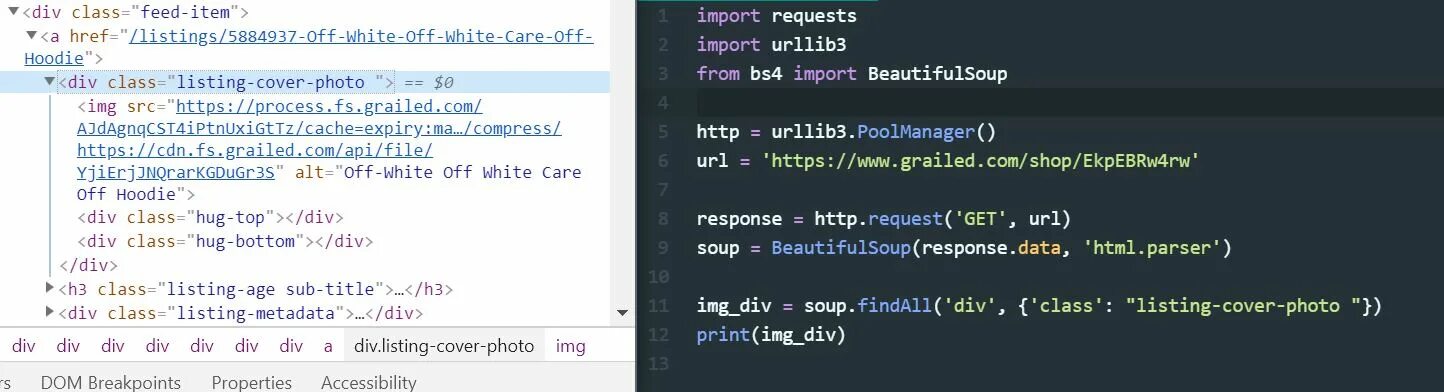Open the Accessibility tab
1444x392 pixels.
[368, 382]
